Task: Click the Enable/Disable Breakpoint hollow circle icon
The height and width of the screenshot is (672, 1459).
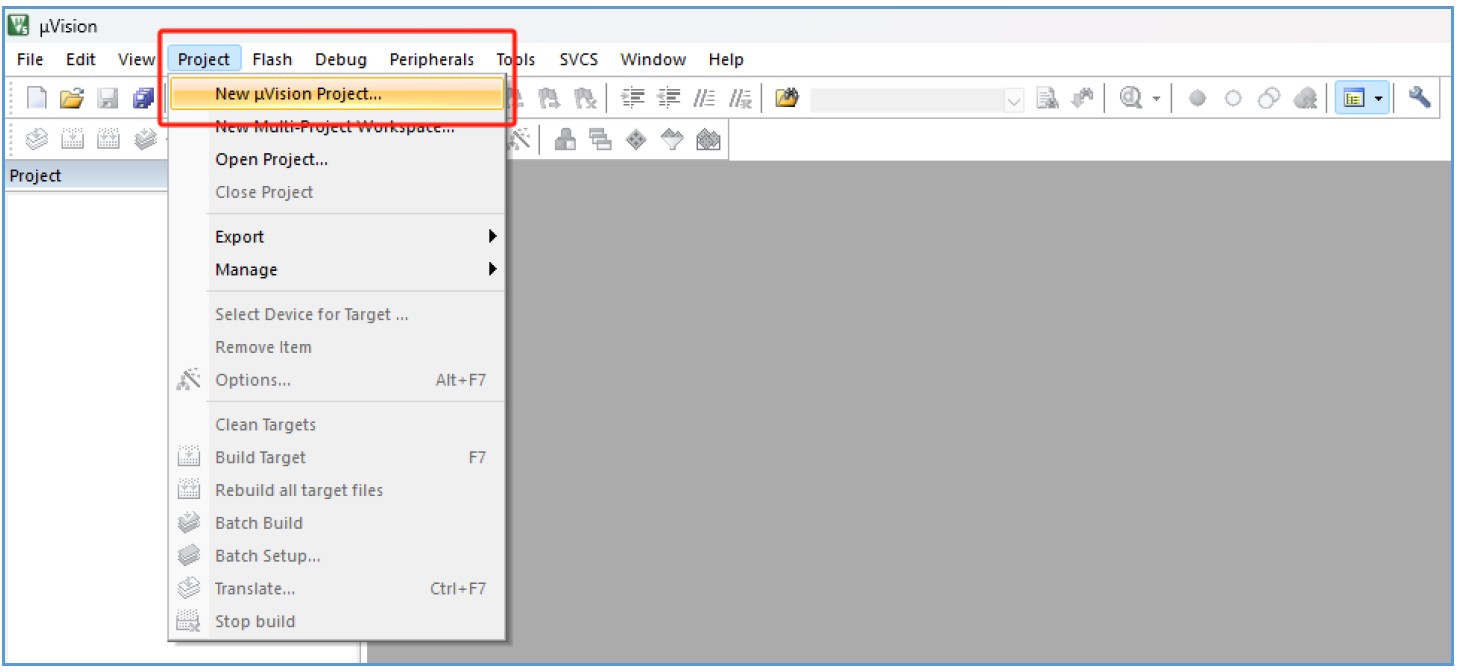Action: click(1233, 98)
